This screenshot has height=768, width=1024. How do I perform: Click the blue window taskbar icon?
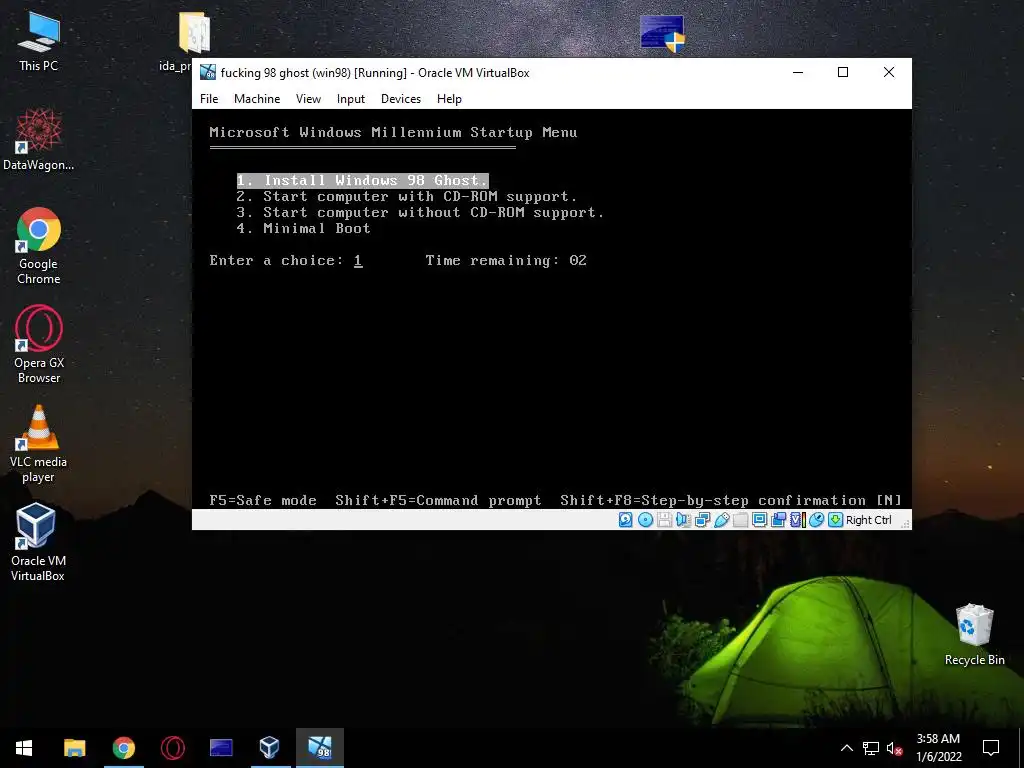221,748
